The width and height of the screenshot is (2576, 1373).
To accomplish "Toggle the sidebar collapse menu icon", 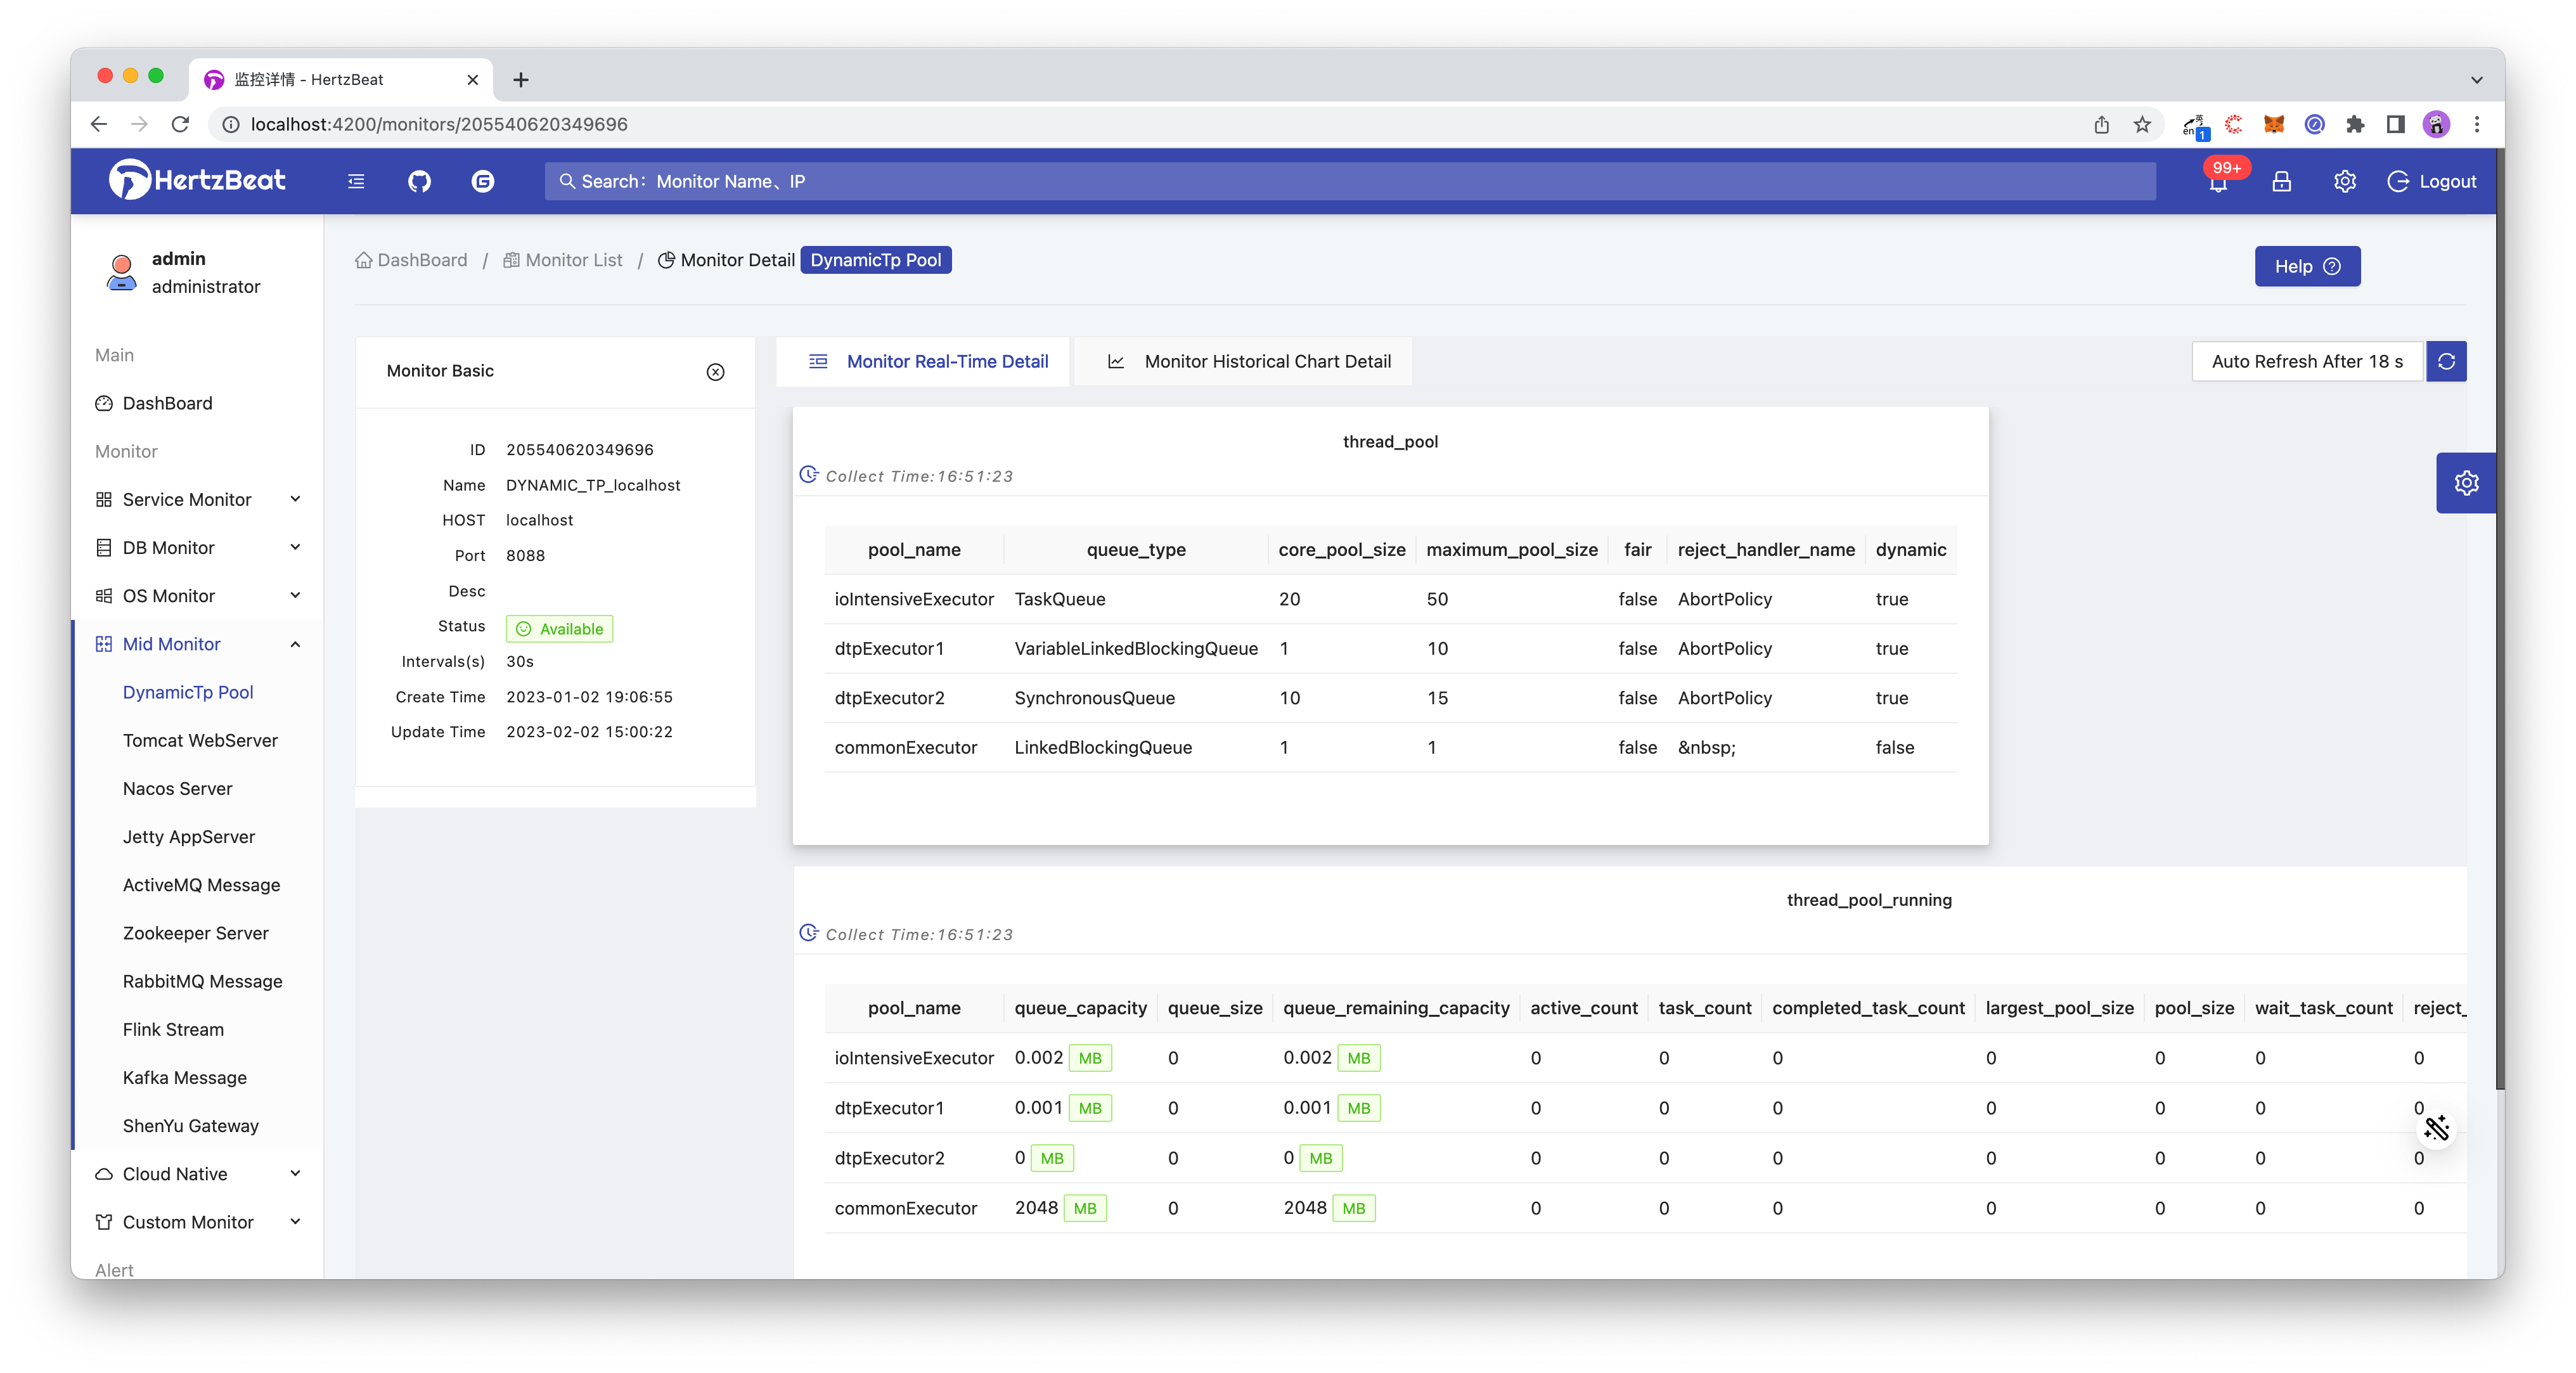I will 356,181.
